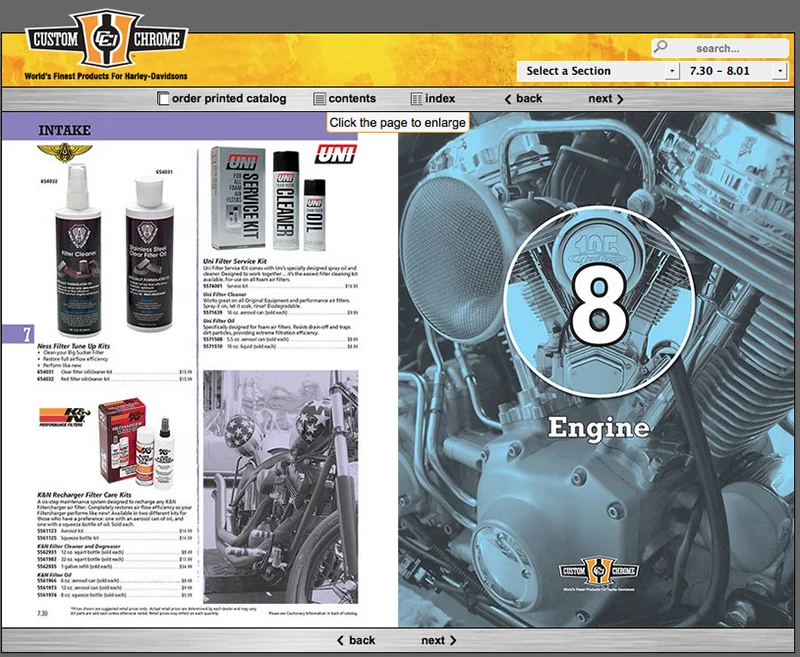This screenshot has width=800, height=657.
Task: Click the order printed catalog icon
Action: (x=163, y=98)
